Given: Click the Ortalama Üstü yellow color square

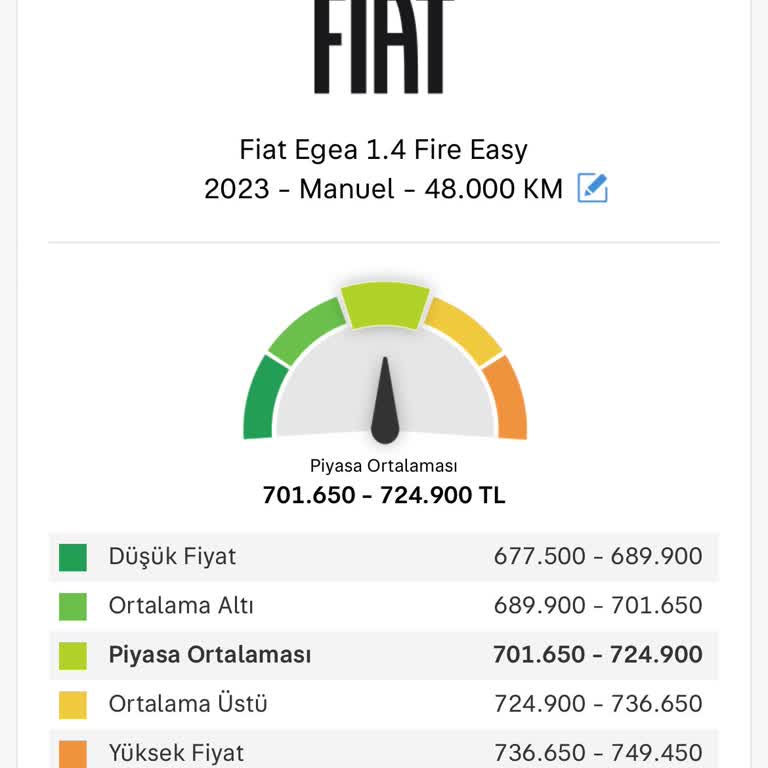Looking at the screenshot, I should [73, 705].
